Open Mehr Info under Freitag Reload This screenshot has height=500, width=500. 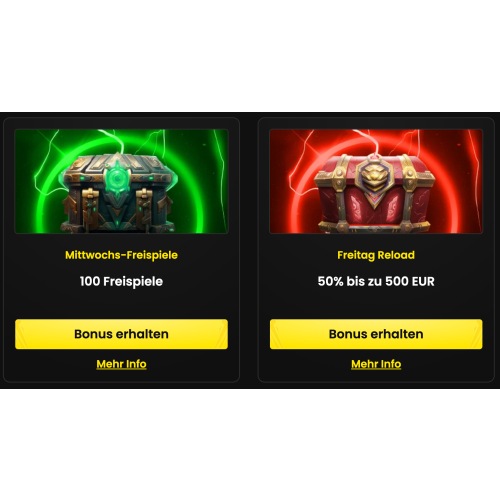click(376, 364)
